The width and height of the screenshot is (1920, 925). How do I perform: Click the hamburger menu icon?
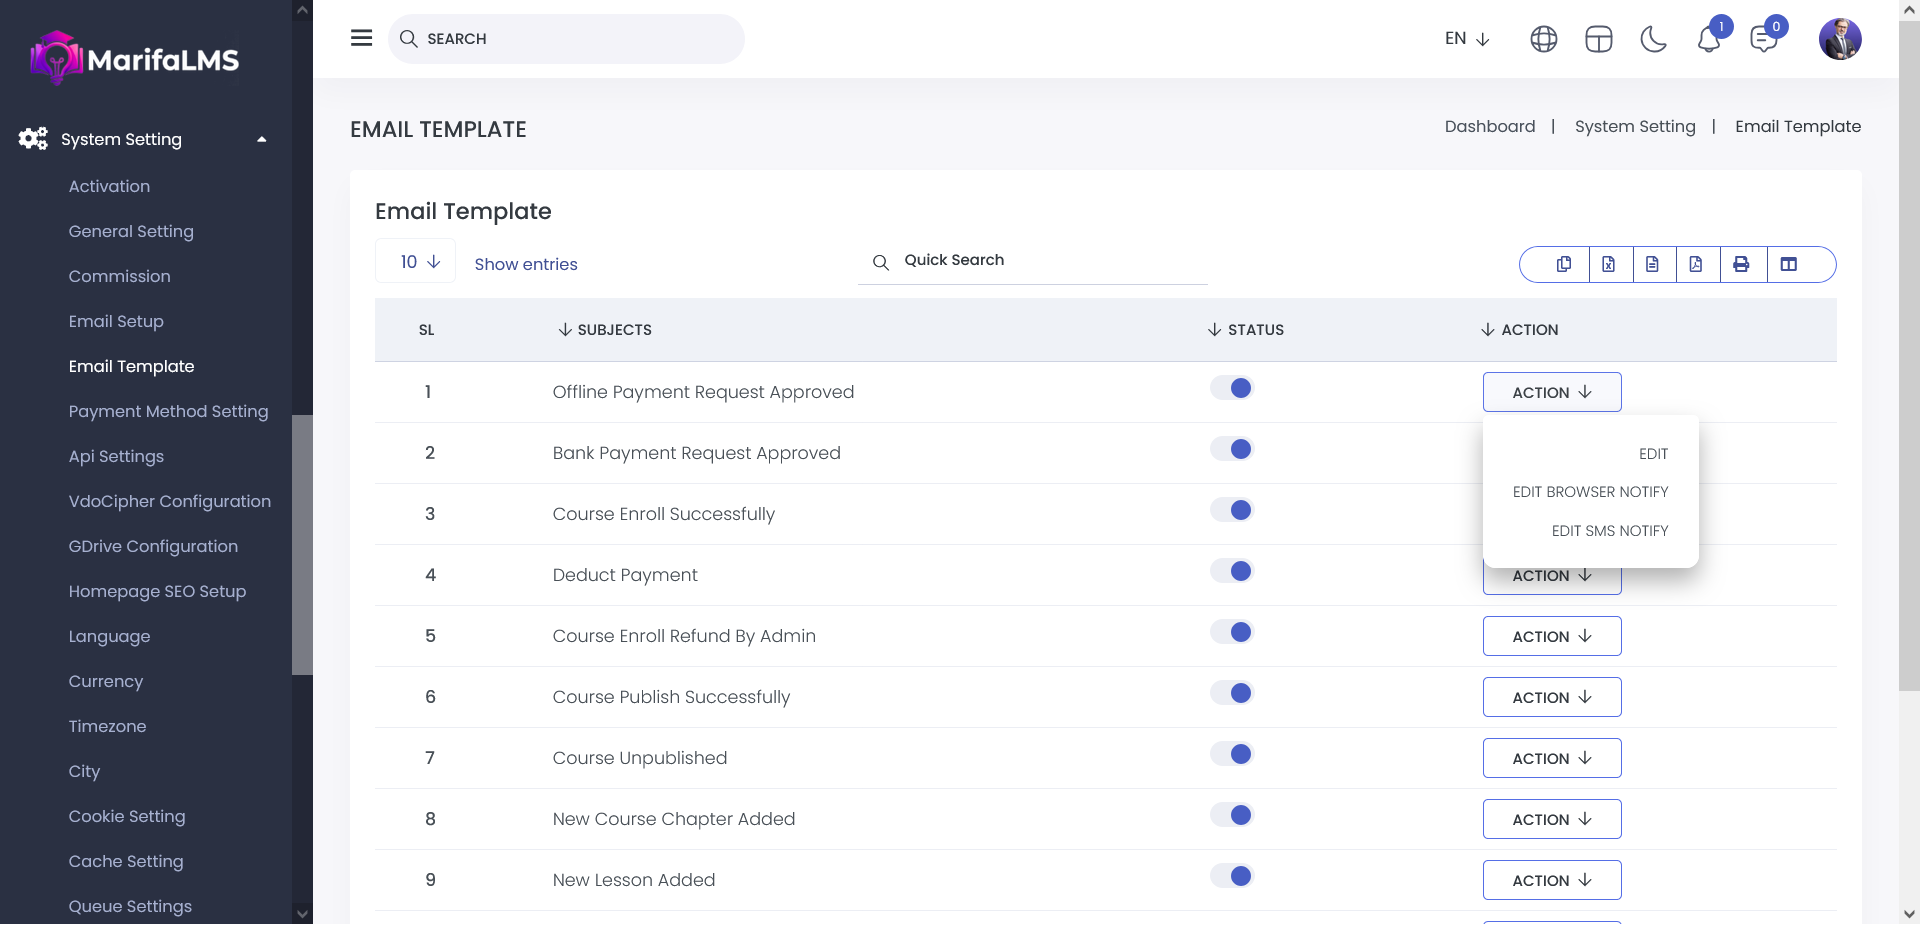[x=361, y=38]
